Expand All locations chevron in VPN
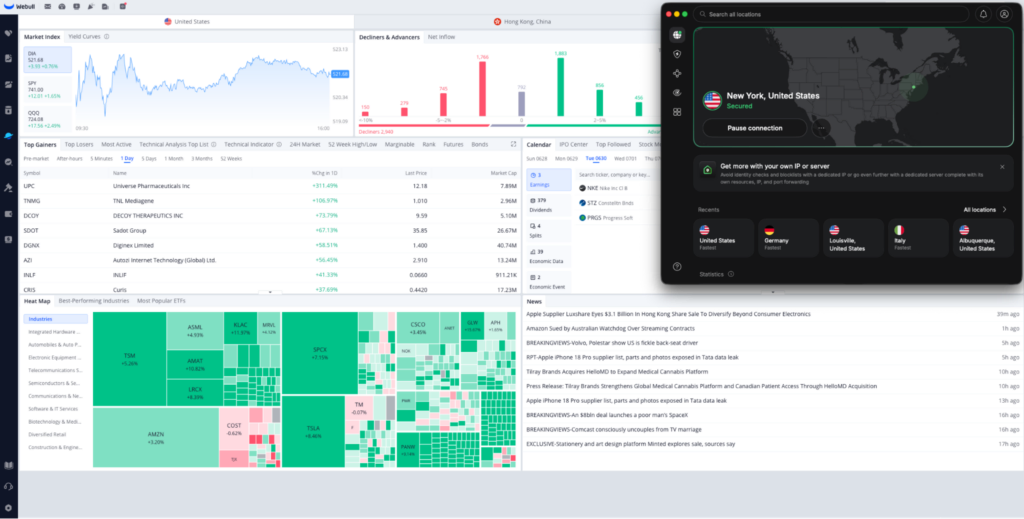Screen dimensions: 1024x519 1004,210
